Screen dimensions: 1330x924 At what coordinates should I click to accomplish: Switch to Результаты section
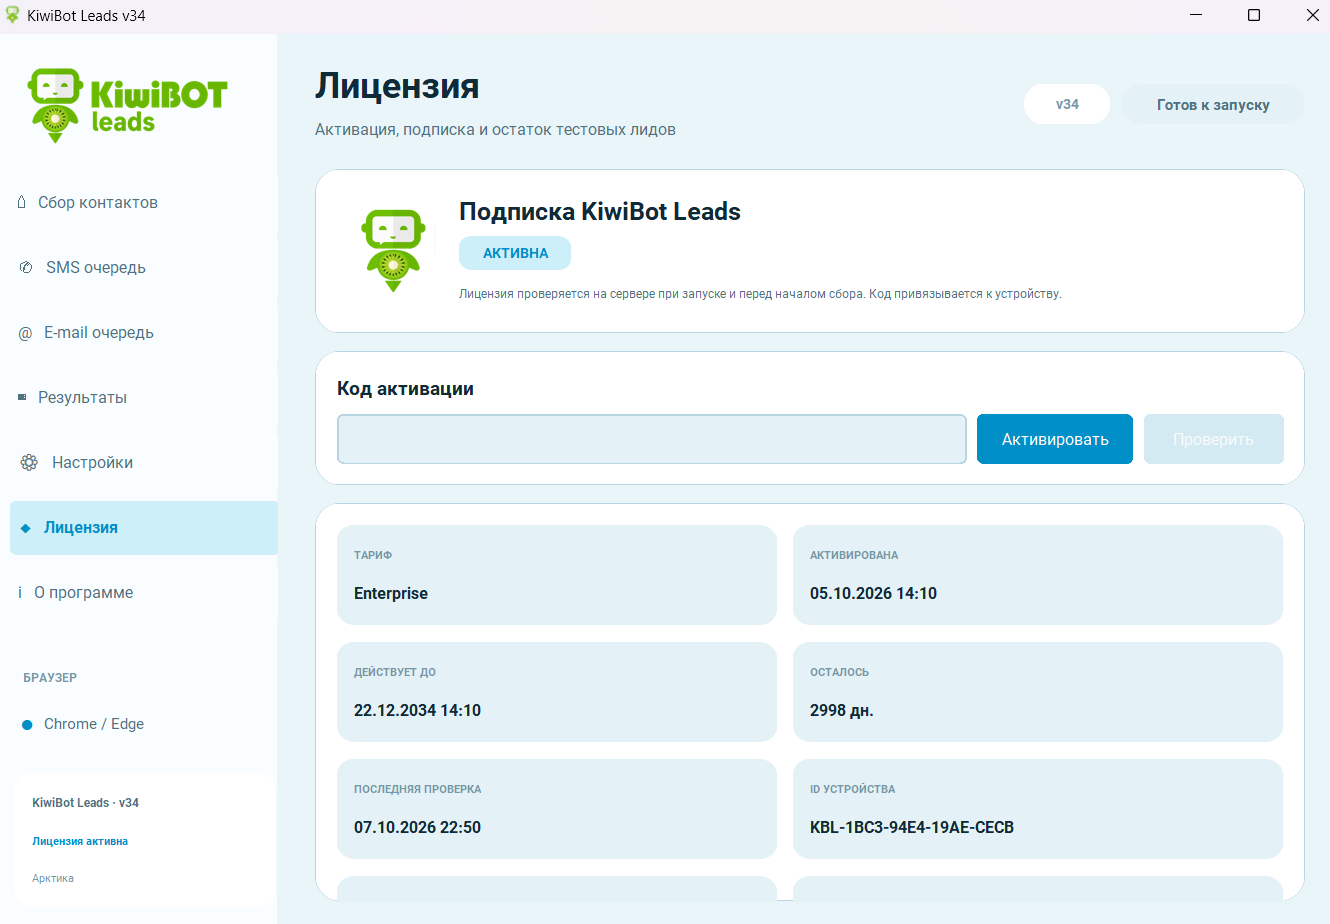pyautogui.click(x=144, y=397)
